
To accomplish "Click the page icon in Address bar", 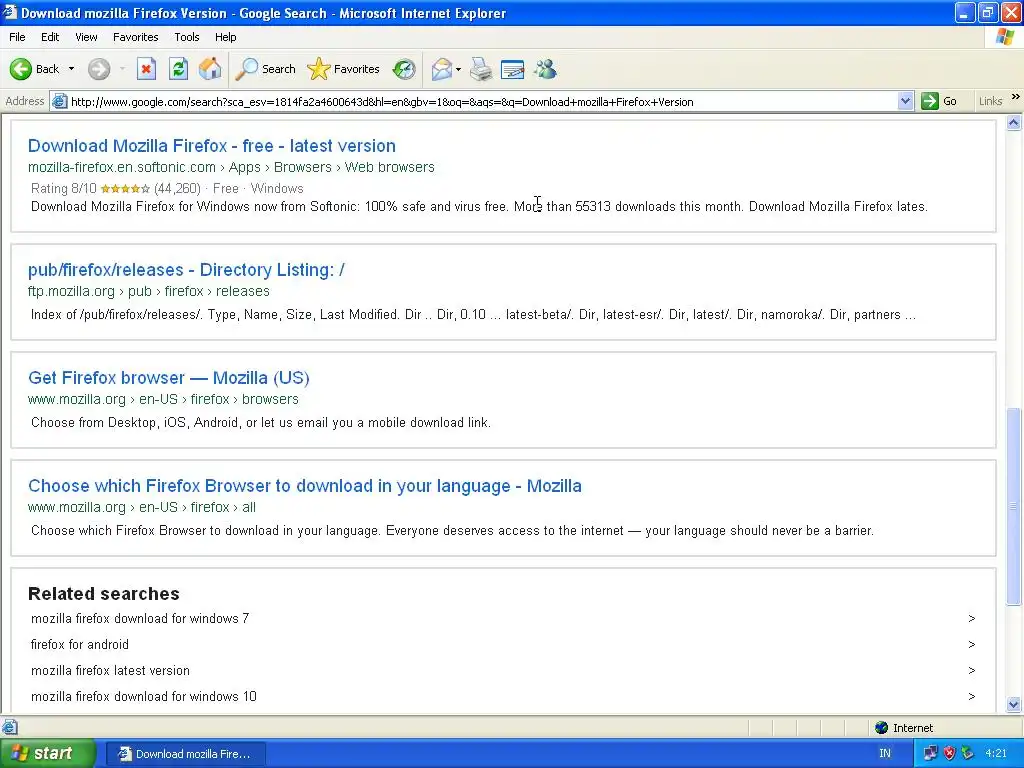I will tap(59, 102).
